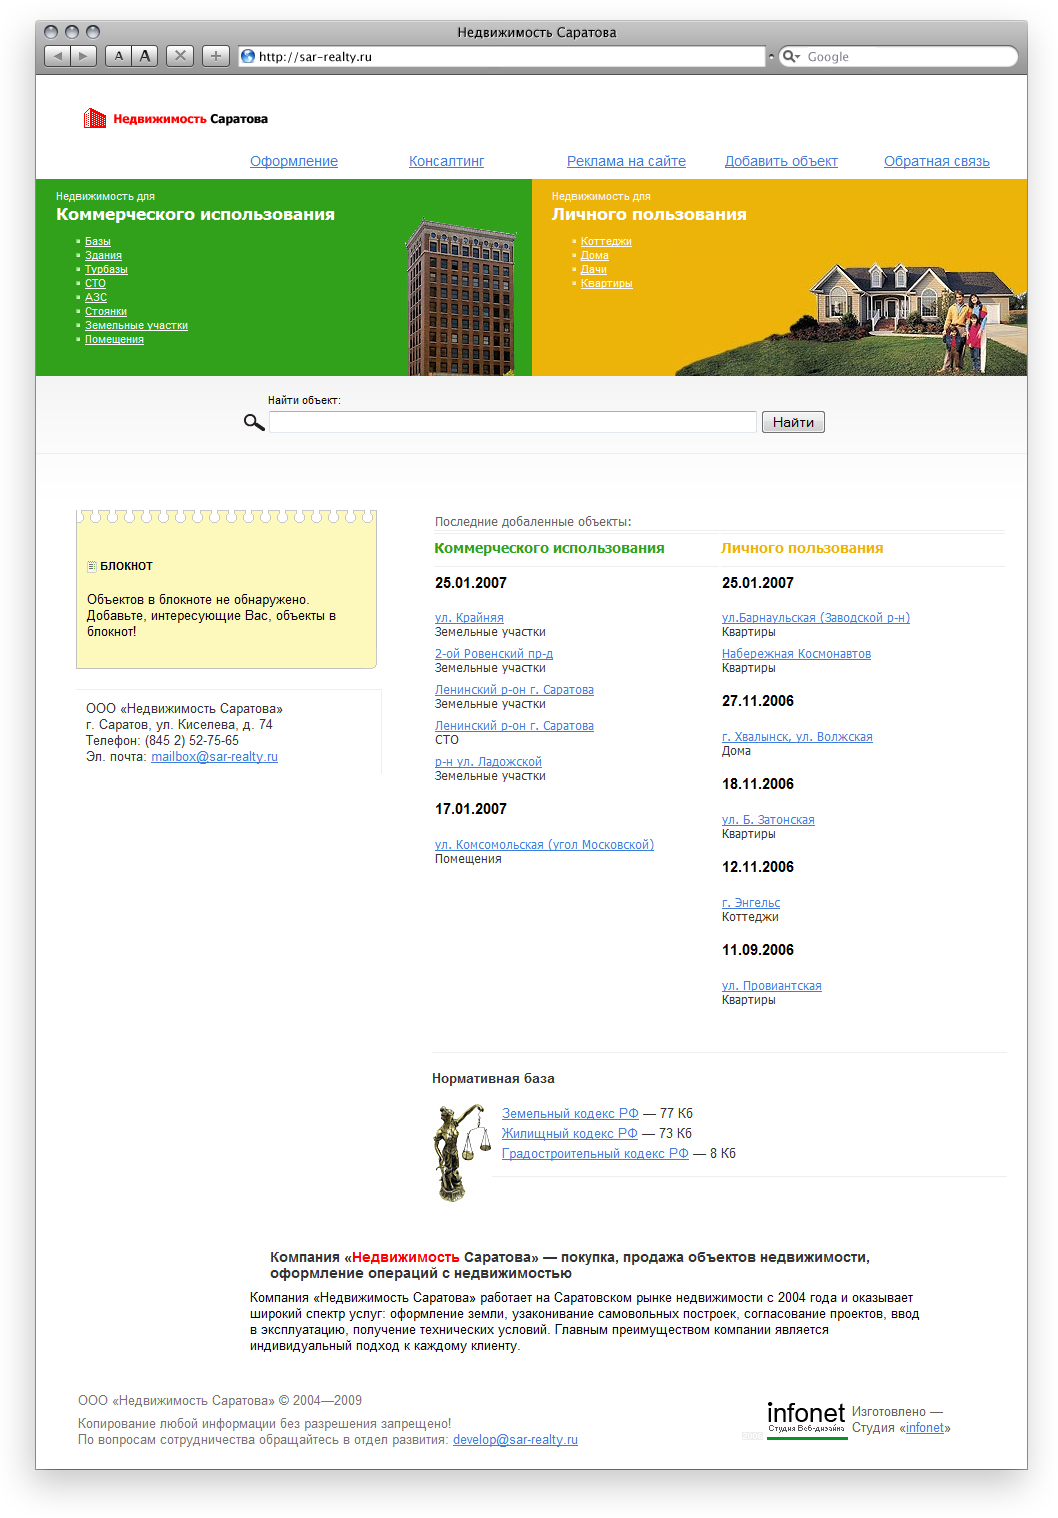Viewport: 1058px width, 1518px height.
Task: Open the infonet studio text link
Action: 925,1428
